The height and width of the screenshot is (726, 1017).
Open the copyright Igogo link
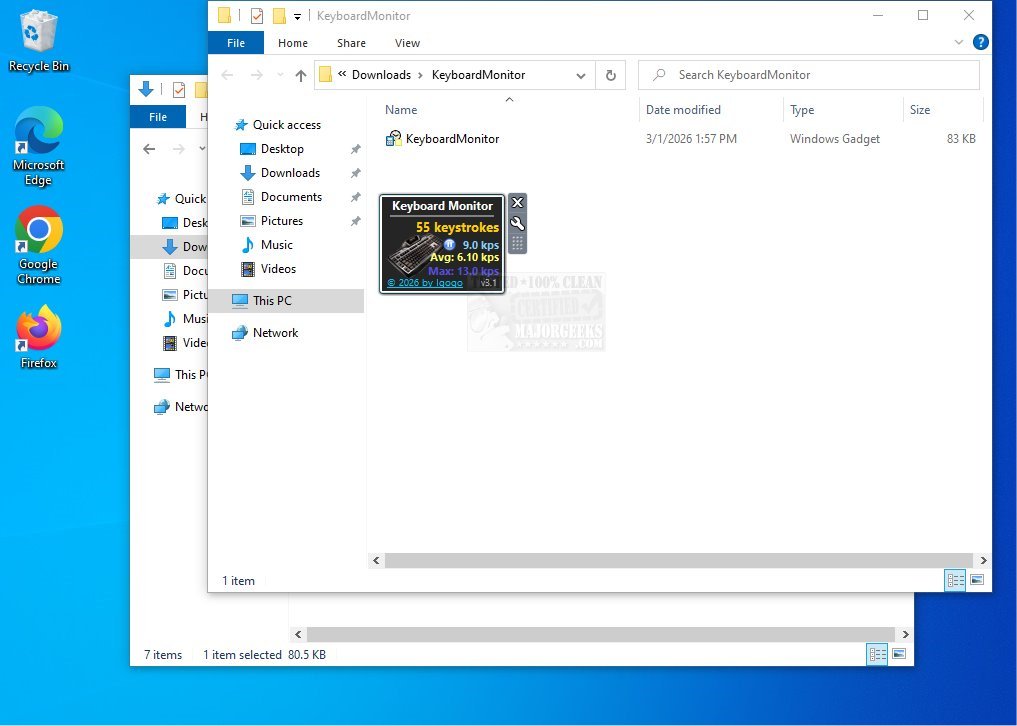425,283
